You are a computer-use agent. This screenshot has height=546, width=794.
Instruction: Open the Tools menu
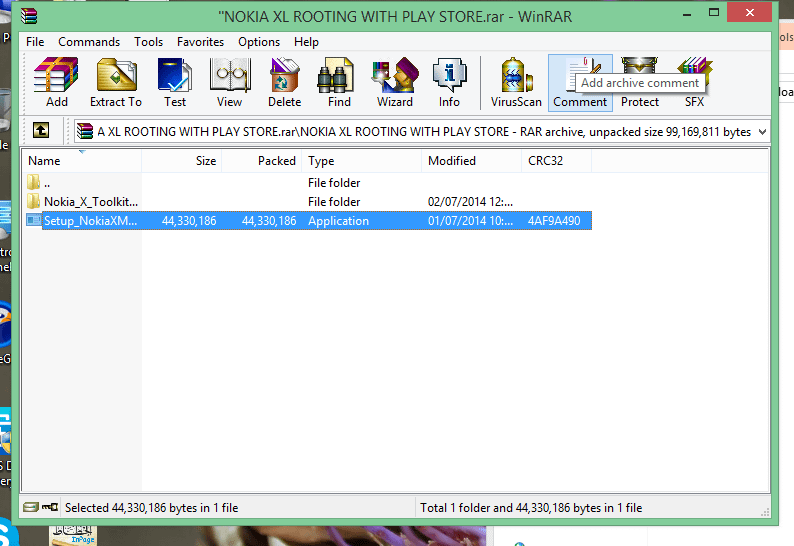pyautogui.click(x=148, y=42)
